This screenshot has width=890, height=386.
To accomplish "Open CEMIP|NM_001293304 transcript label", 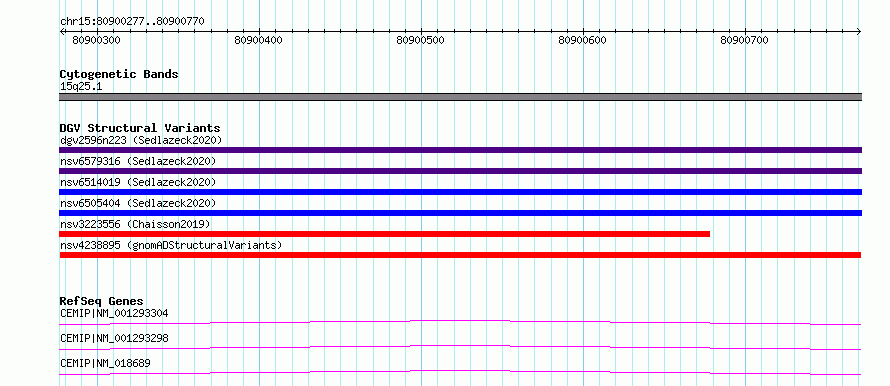I will point(114,313).
